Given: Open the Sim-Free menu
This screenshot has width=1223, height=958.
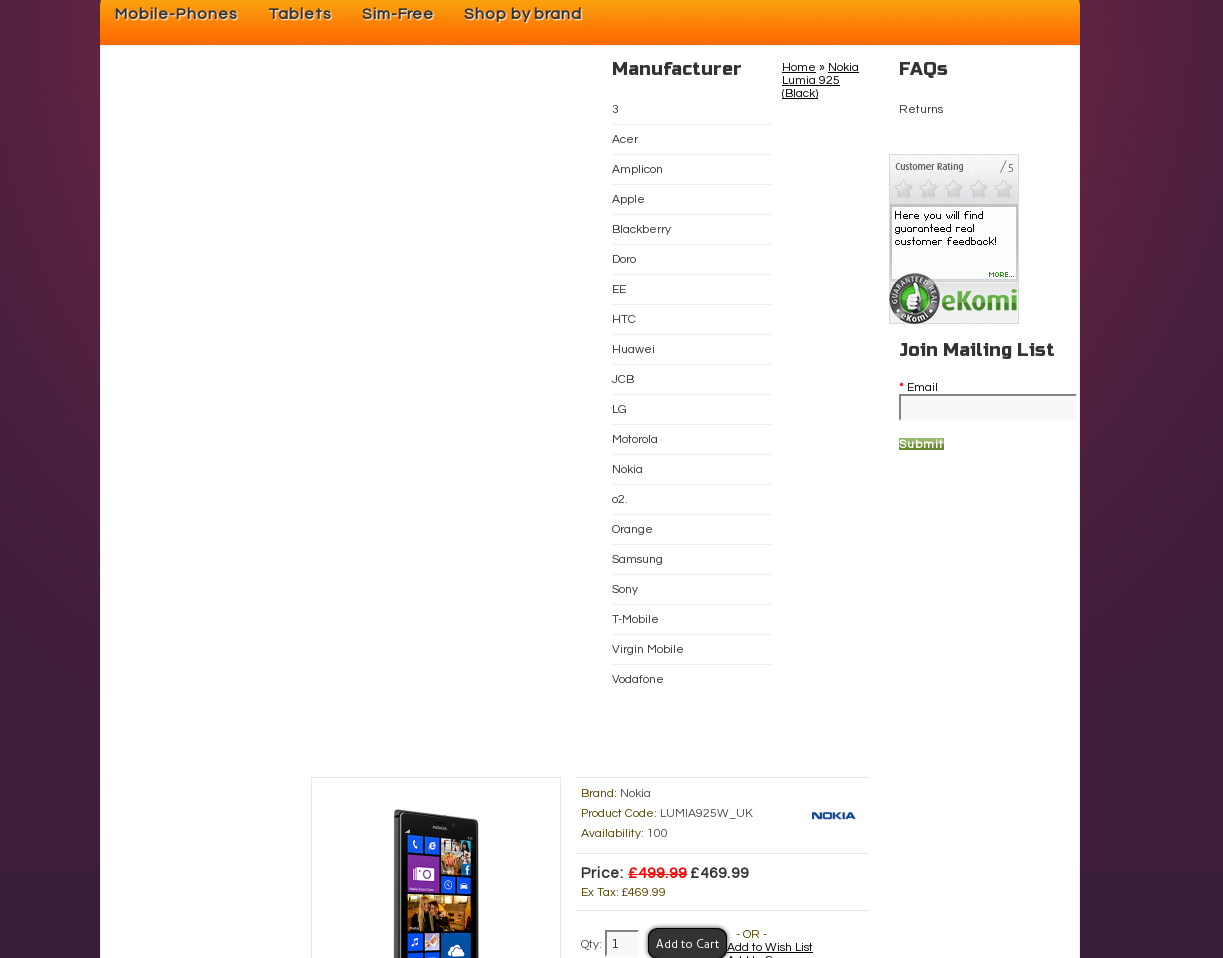Looking at the screenshot, I should click(x=397, y=14).
